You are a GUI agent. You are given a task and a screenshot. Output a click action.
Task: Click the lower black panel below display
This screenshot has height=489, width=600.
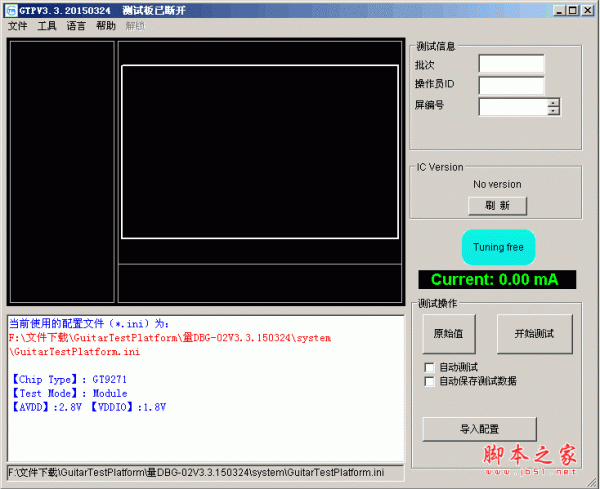tap(260, 284)
